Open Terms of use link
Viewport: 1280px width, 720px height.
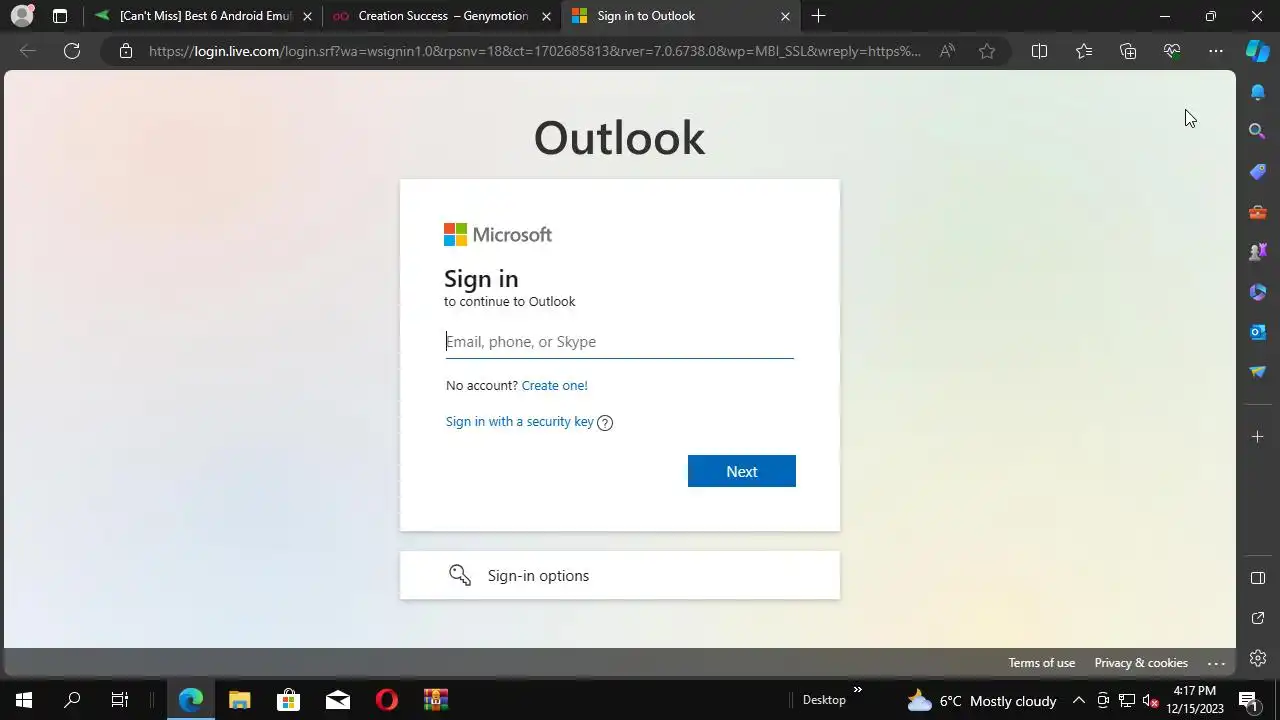[1041, 663]
